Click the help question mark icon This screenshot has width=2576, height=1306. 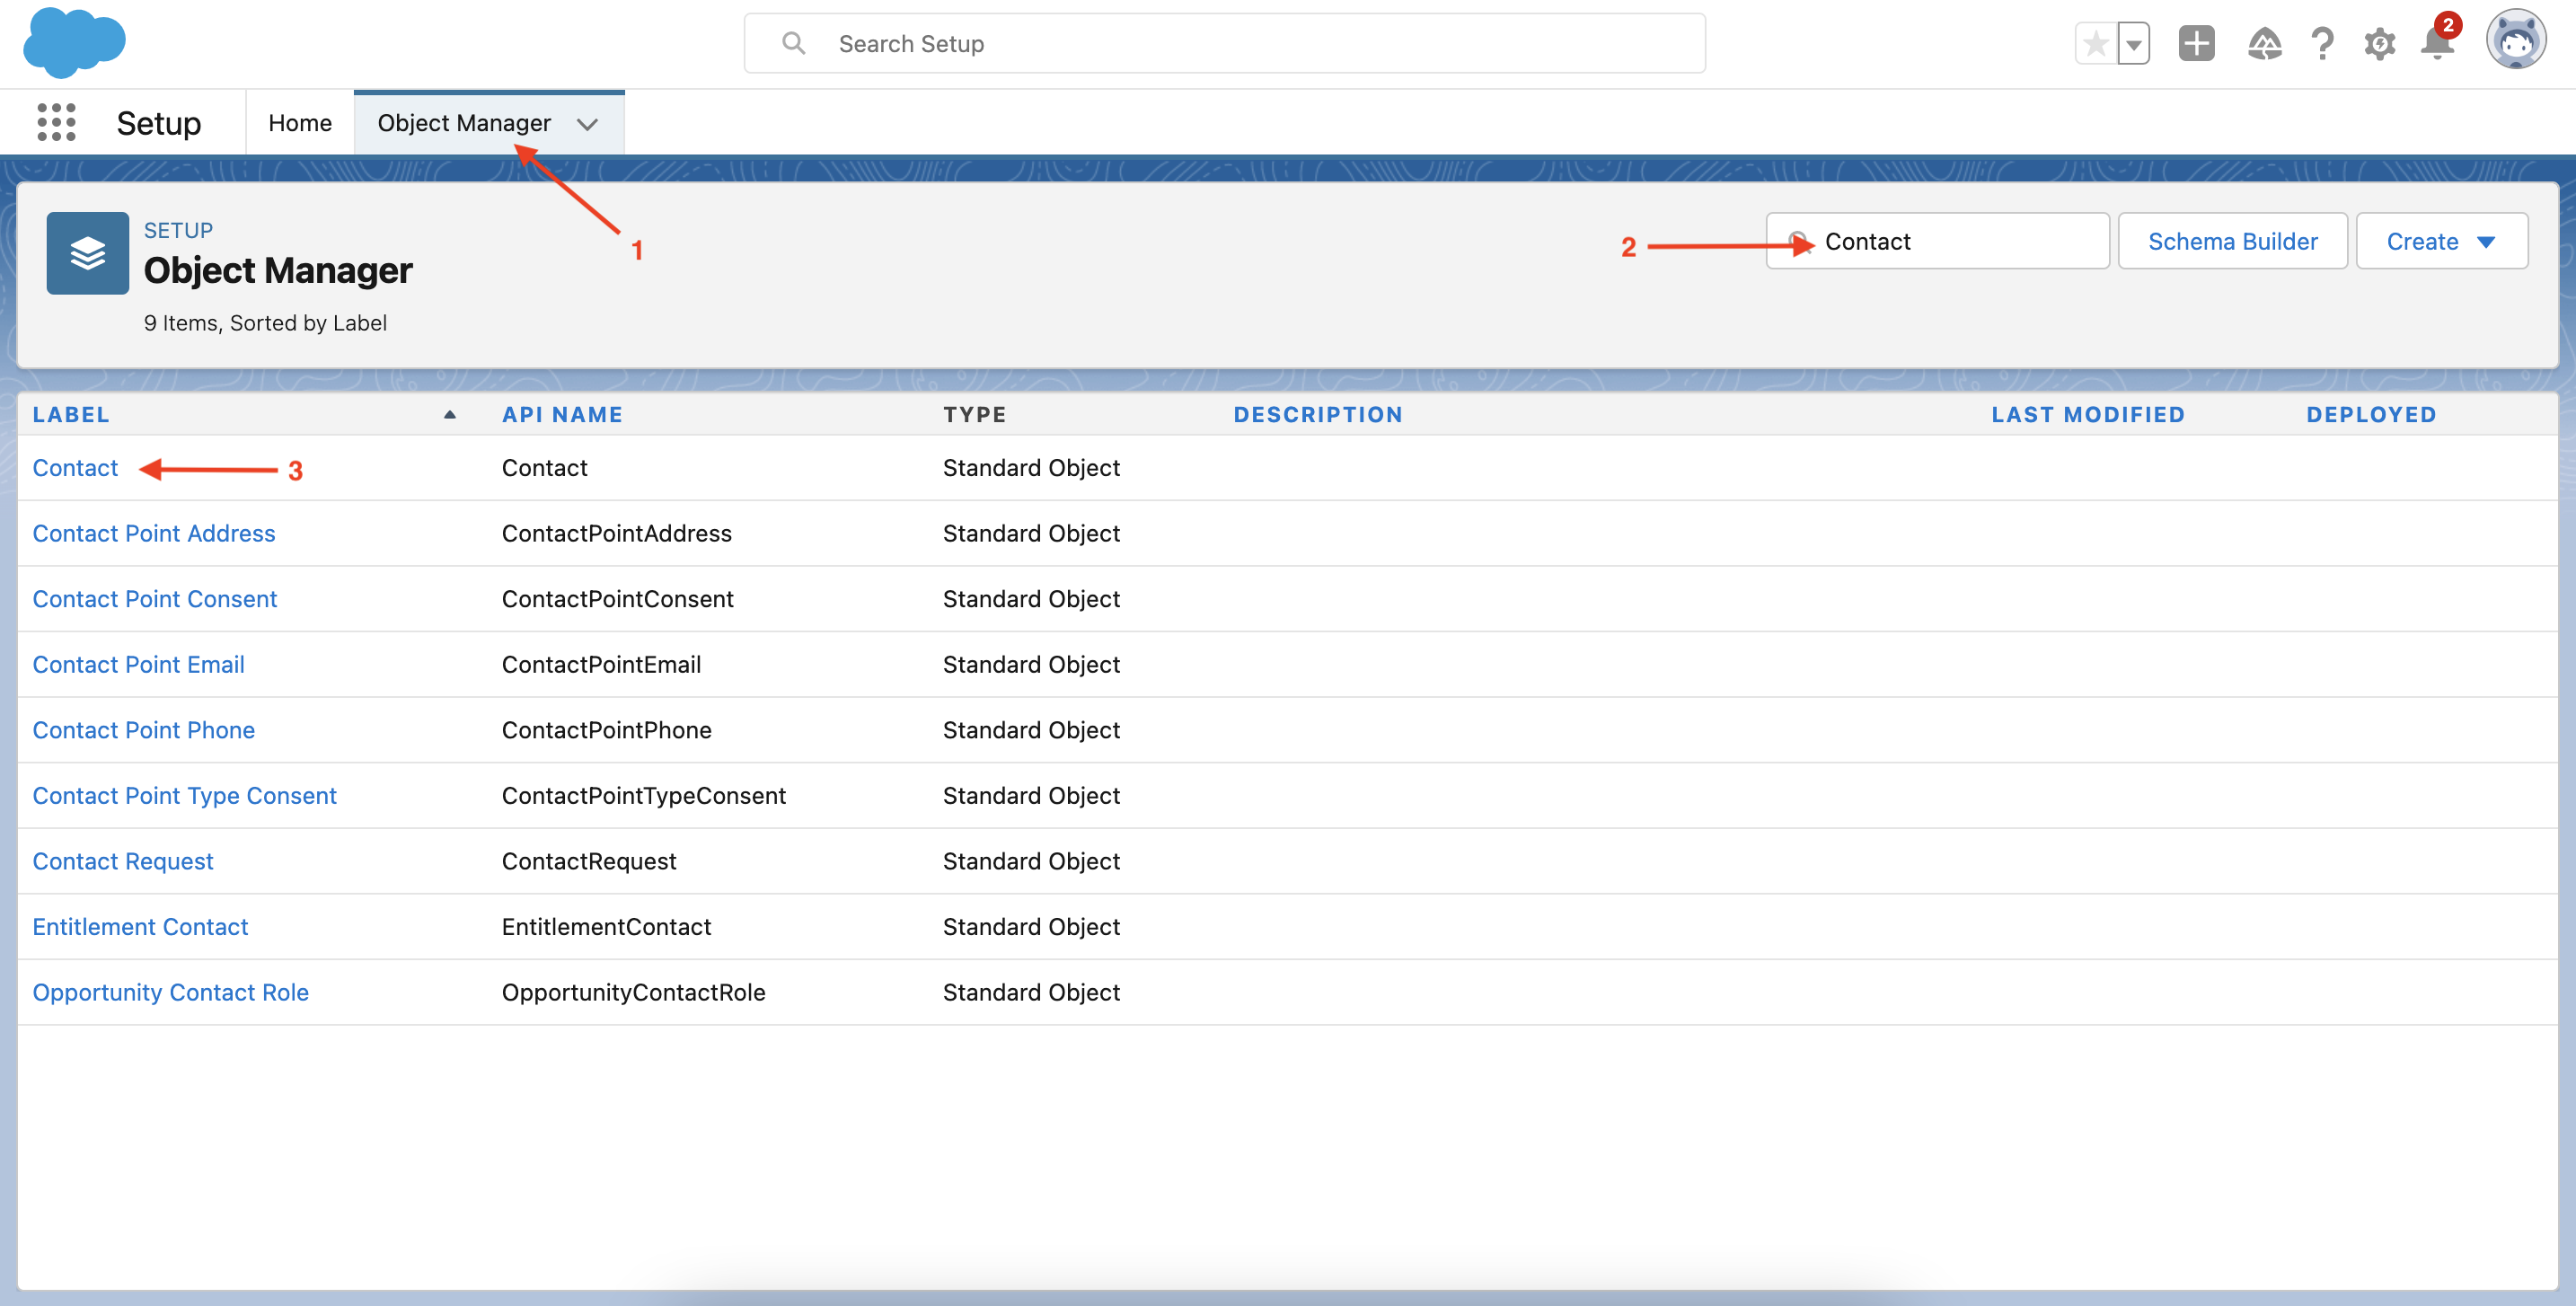pyautogui.click(x=2322, y=43)
